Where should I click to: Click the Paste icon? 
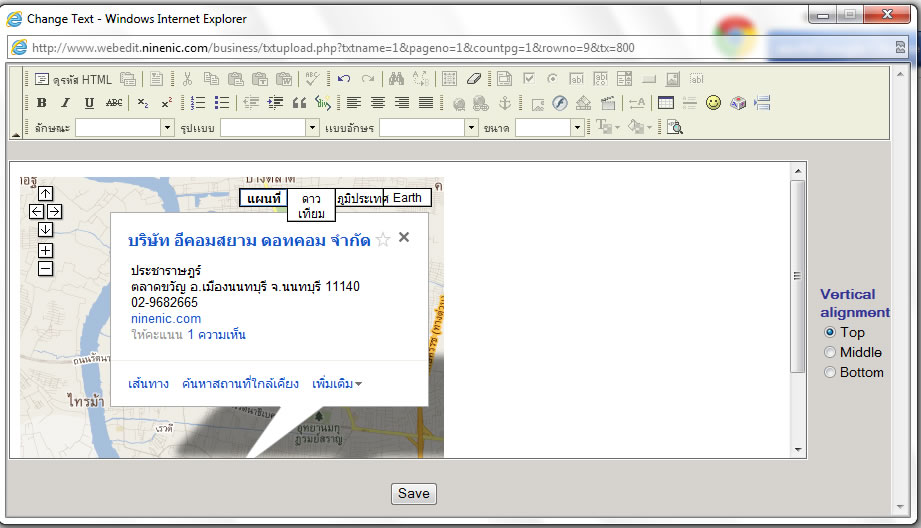point(236,79)
